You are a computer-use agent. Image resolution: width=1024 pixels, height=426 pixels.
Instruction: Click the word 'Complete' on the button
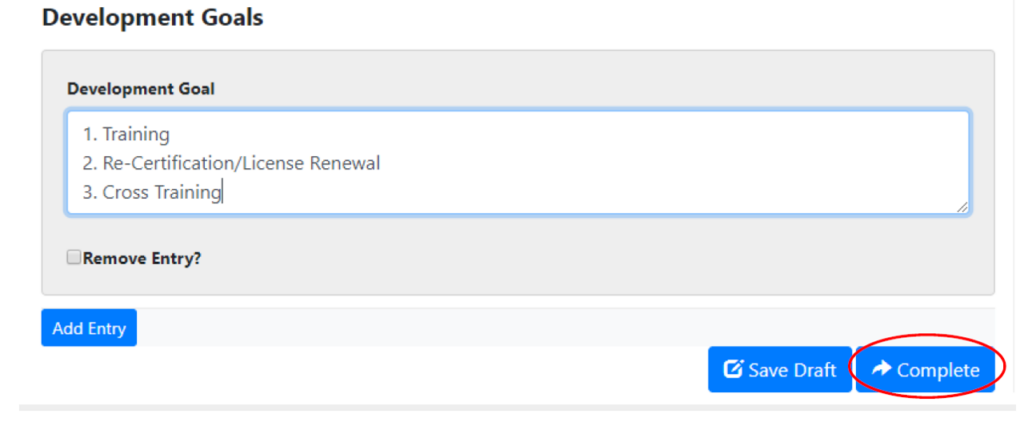(938, 370)
